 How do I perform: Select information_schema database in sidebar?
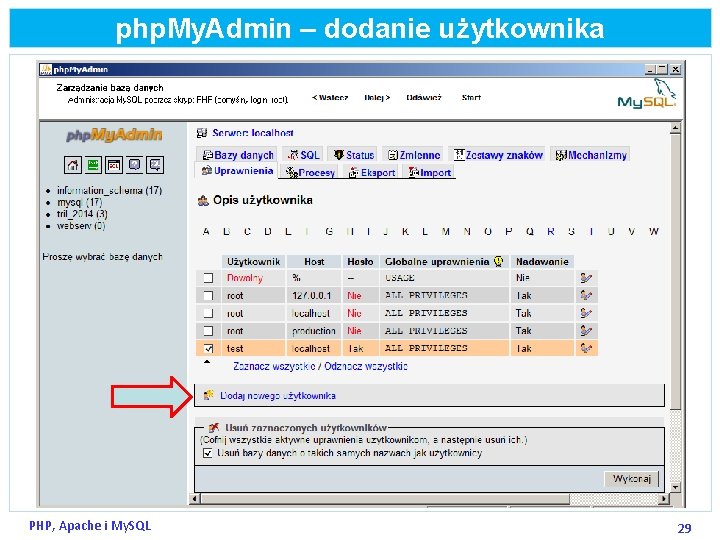pyautogui.click(x=109, y=190)
